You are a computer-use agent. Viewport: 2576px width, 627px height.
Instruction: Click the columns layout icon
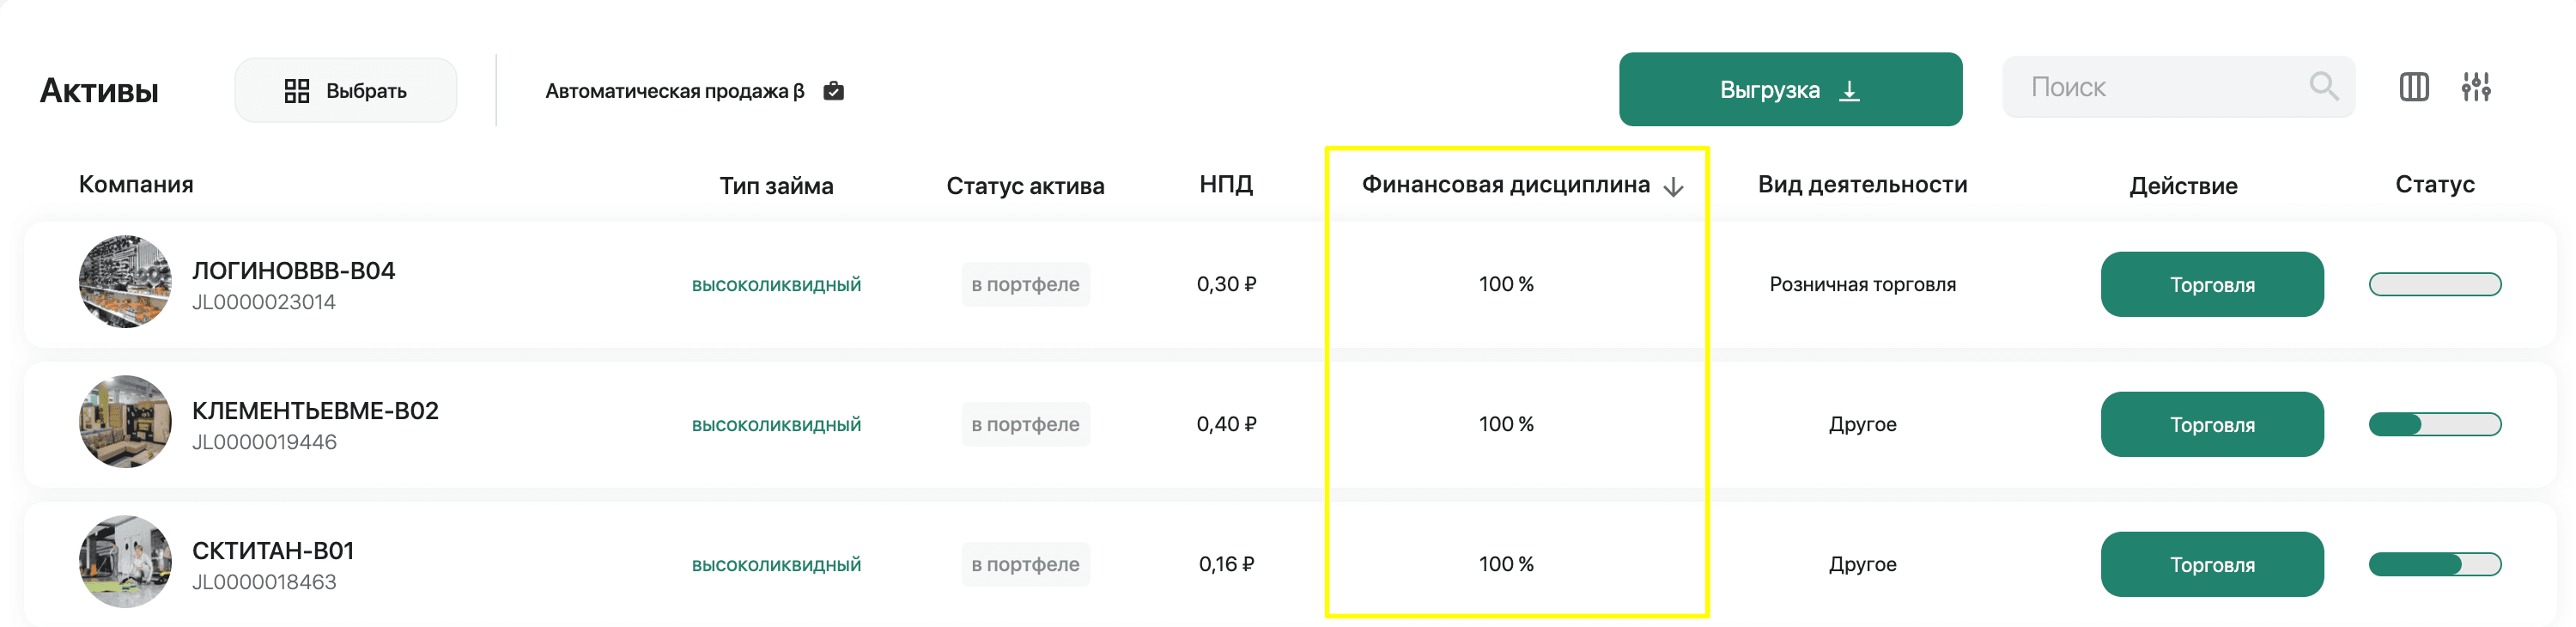click(x=2413, y=88)
